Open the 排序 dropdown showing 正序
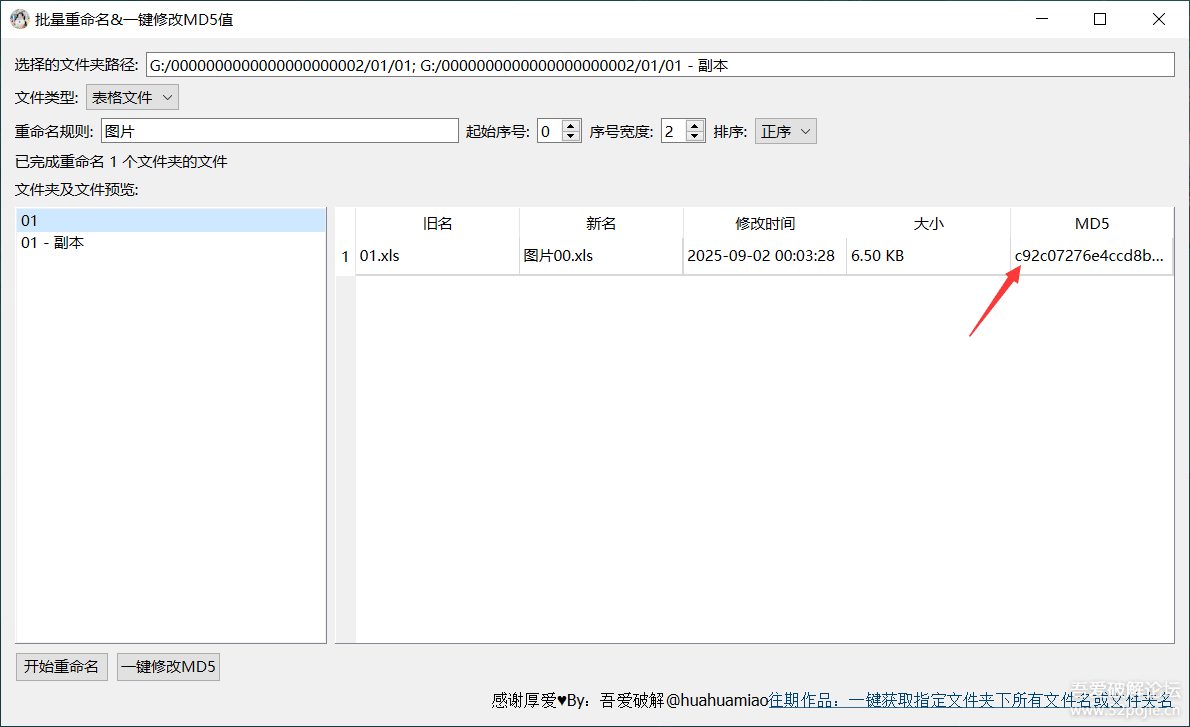This screenshot has width=1190, height=727. point(785,131)
